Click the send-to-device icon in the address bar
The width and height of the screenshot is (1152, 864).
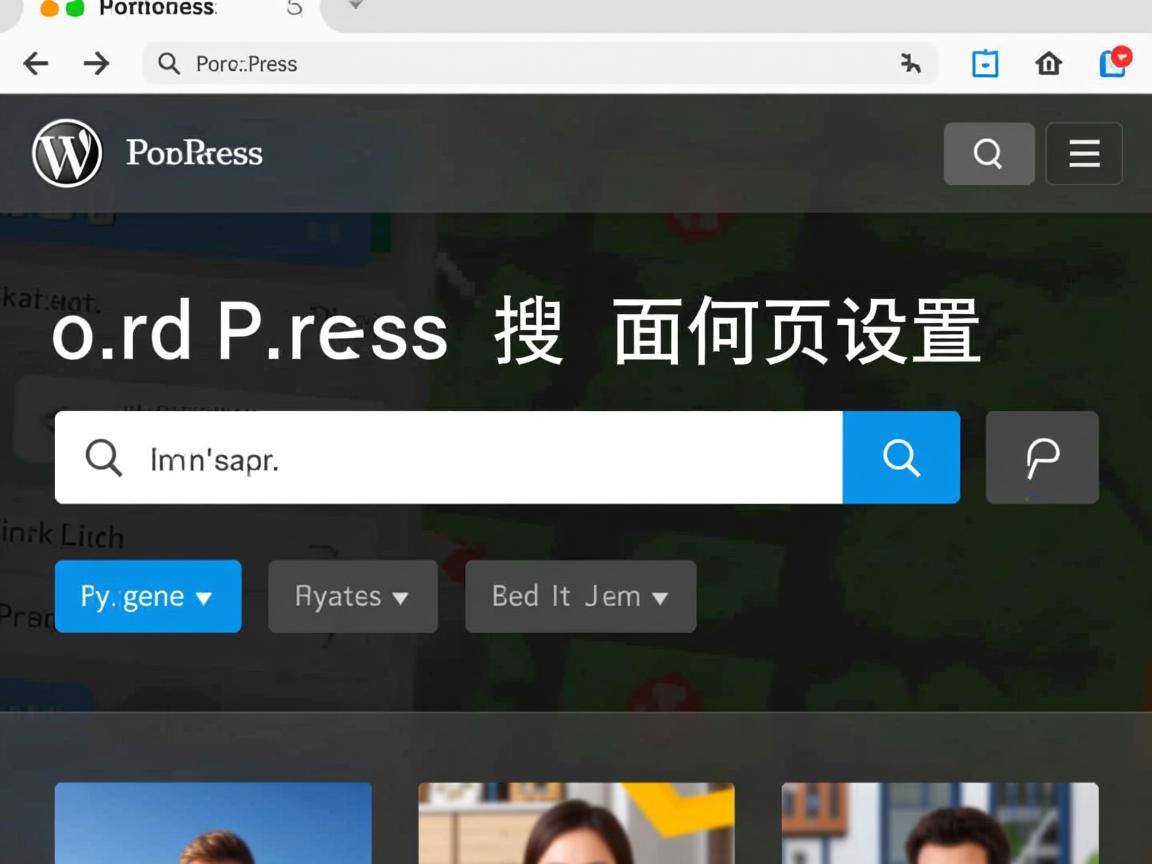(910, 63)
